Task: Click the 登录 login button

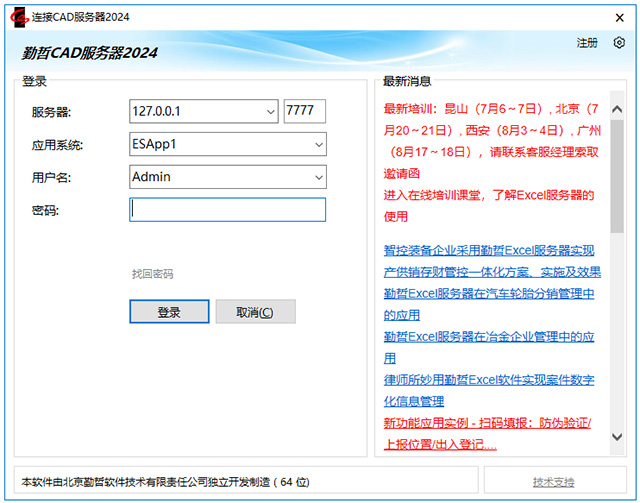Action: coord(169,312)
